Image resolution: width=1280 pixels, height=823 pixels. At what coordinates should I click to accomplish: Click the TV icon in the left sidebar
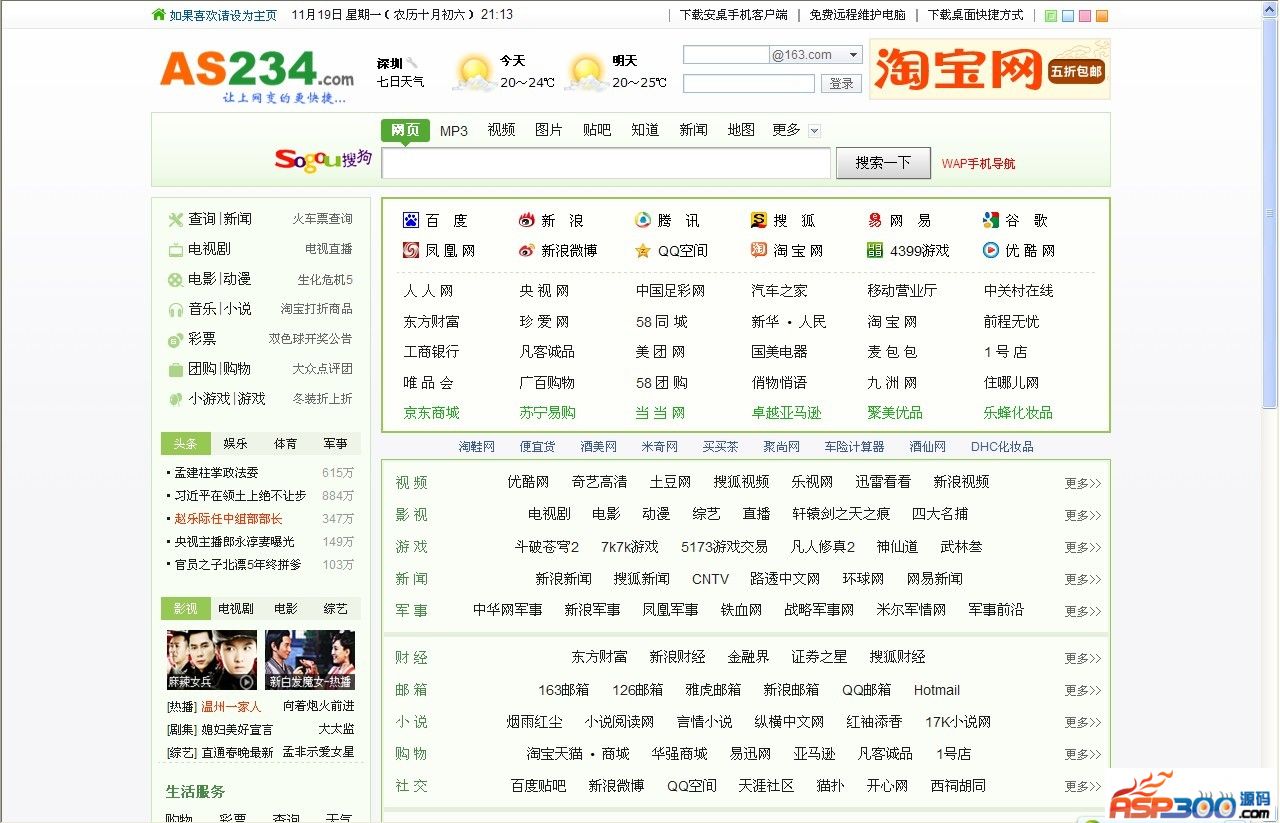pos(175,249)
